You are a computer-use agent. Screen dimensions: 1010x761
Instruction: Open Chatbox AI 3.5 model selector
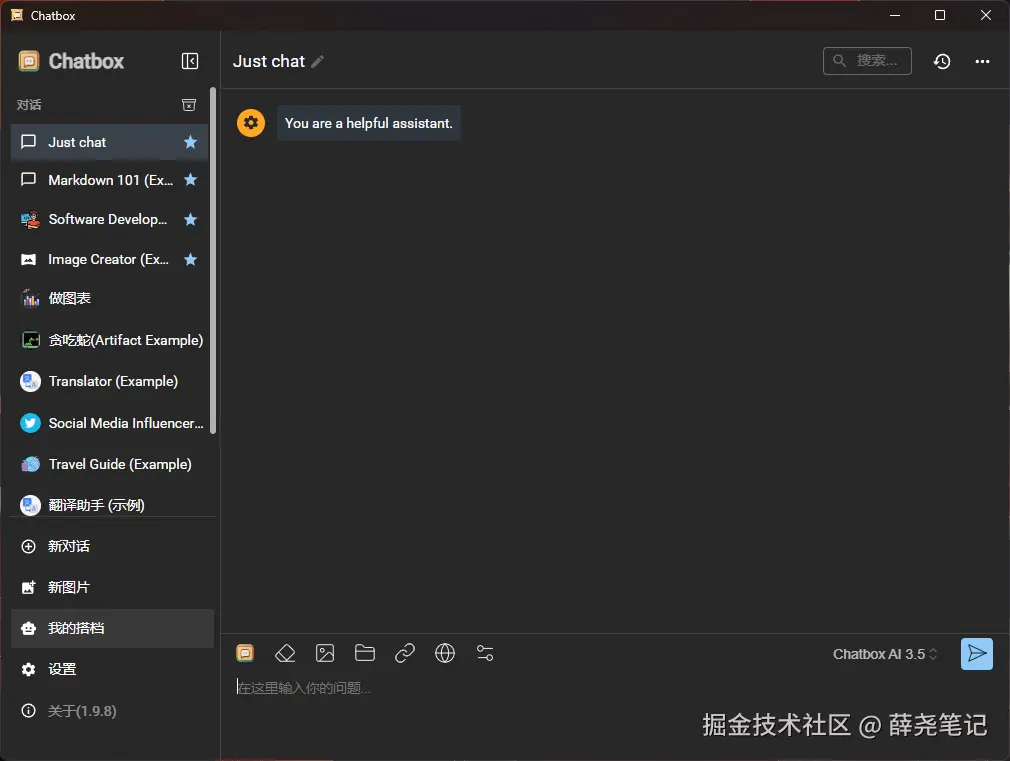884,654
